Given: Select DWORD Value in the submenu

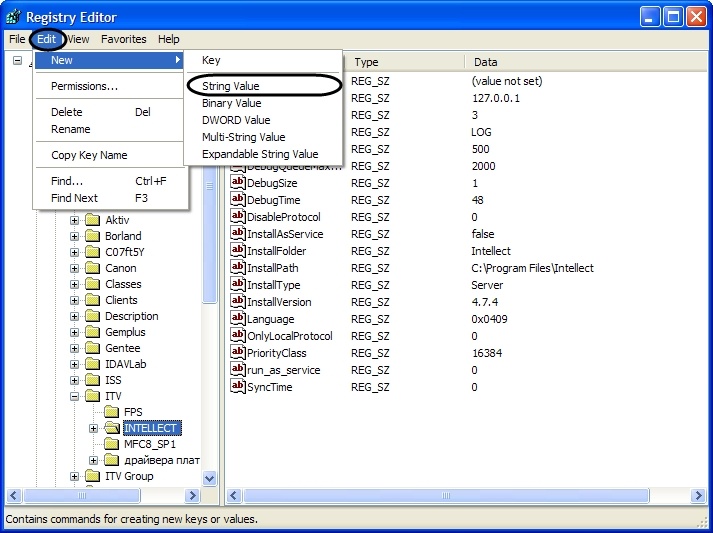Looking at the screenshot, I should pos(236,120).
